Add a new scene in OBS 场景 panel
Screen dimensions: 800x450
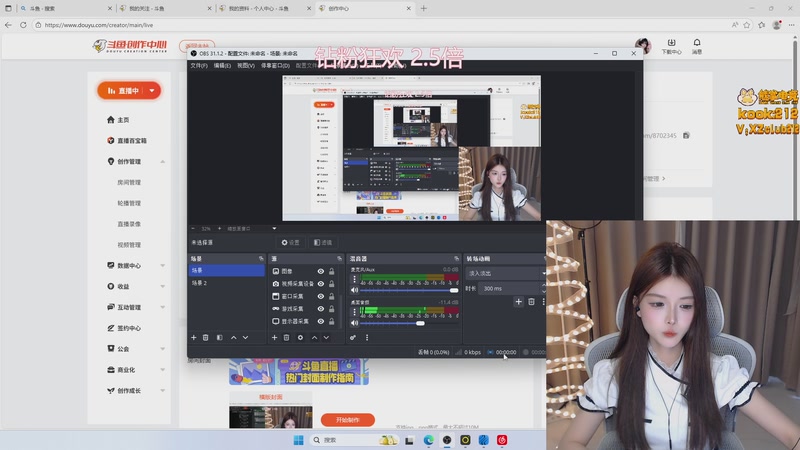[193, 338]
